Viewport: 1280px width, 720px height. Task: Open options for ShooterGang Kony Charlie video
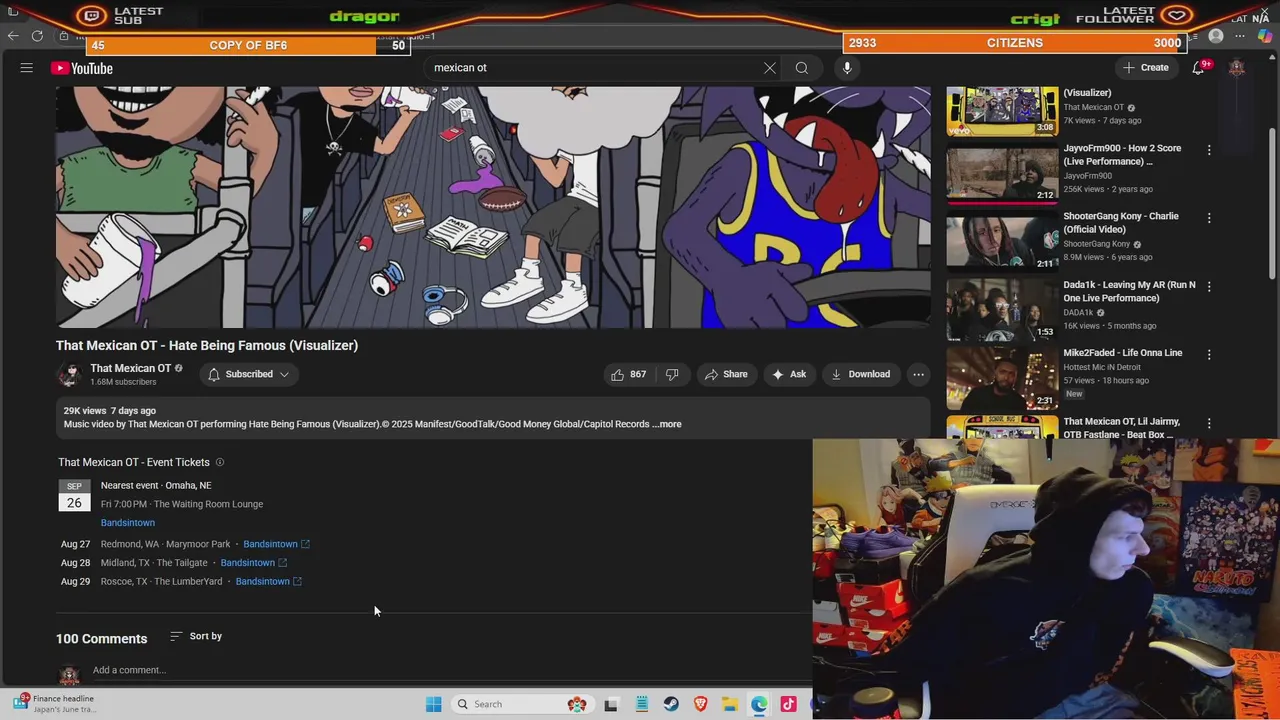(x=1209, y=218)
